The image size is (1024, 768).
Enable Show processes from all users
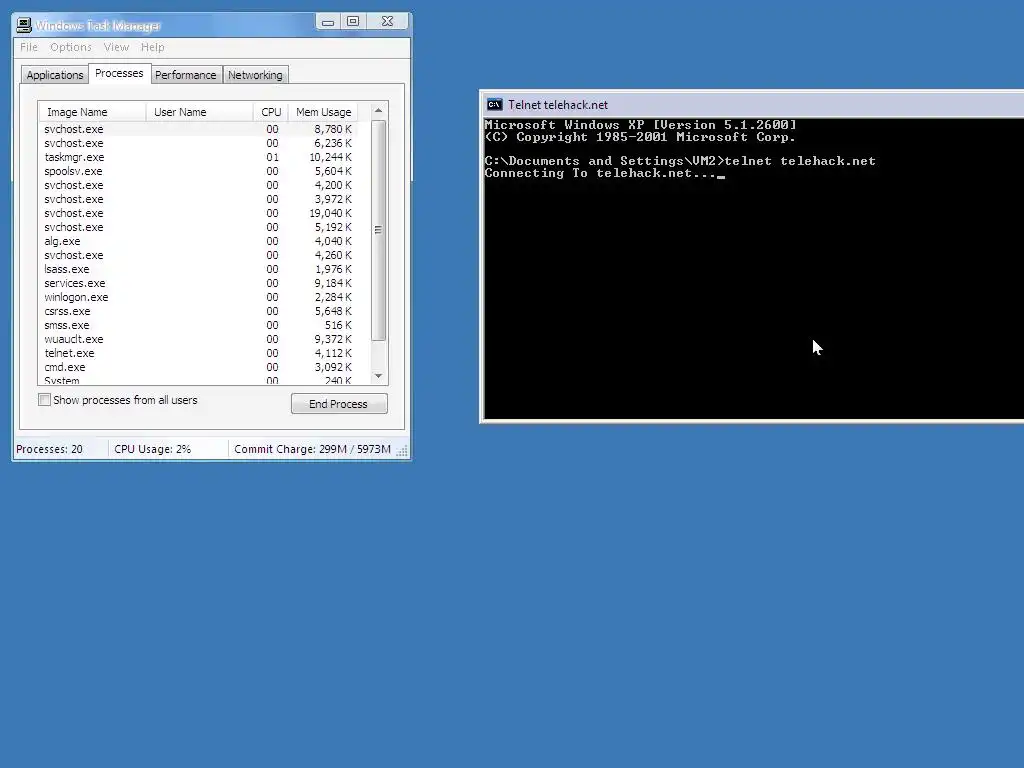click(x=44, y=400)
